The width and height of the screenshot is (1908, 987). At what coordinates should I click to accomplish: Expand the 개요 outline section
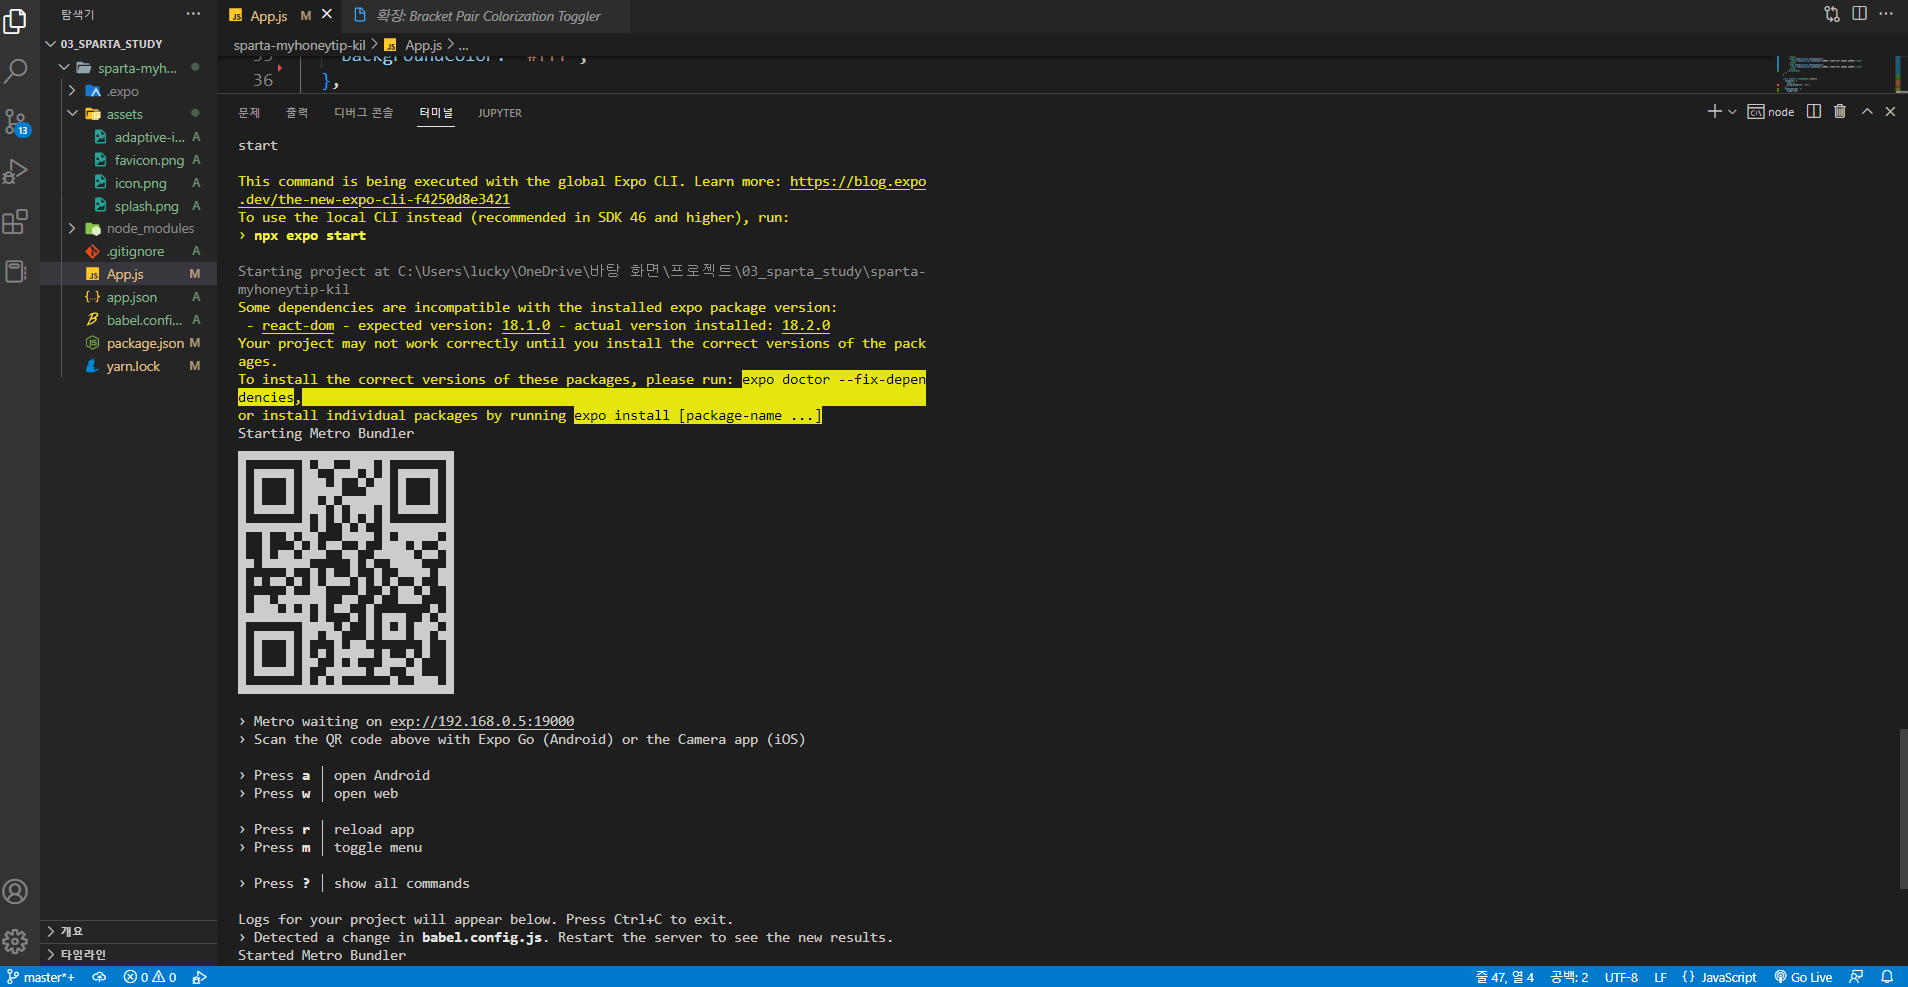pos(128,931)
